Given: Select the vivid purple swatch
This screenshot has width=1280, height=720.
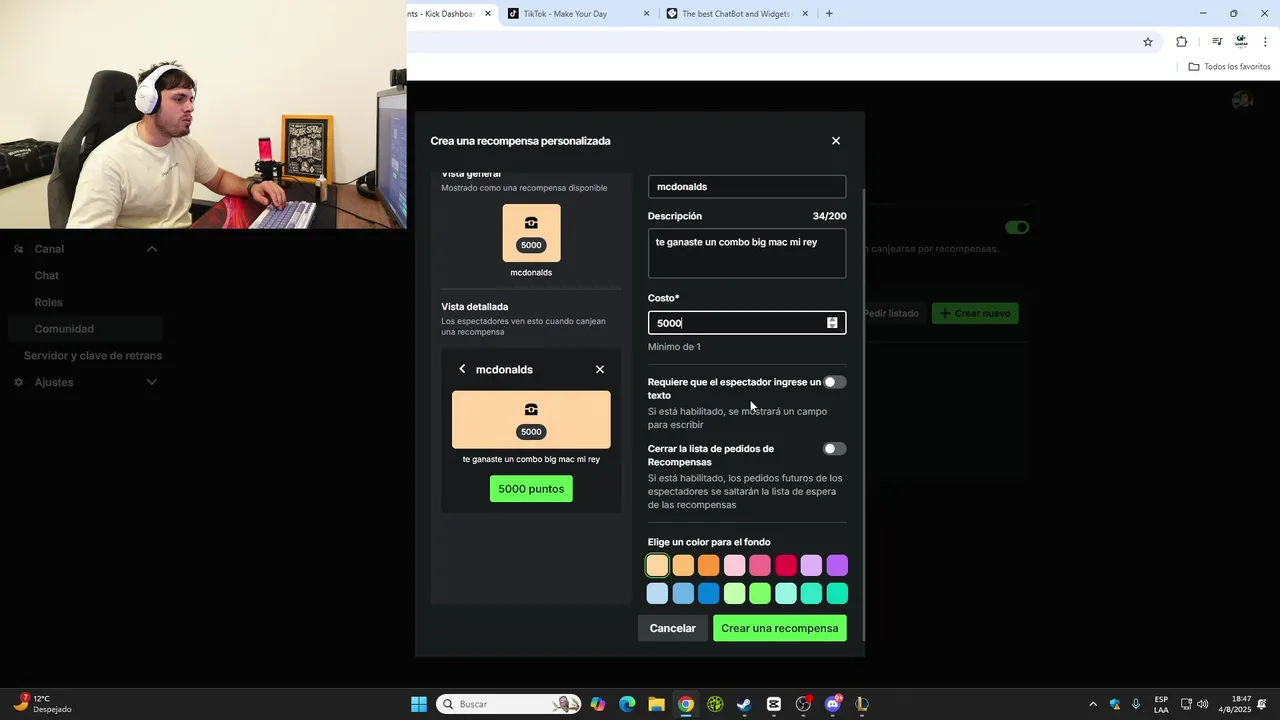Looking at the screenshot, I should (x=837, y=566).
